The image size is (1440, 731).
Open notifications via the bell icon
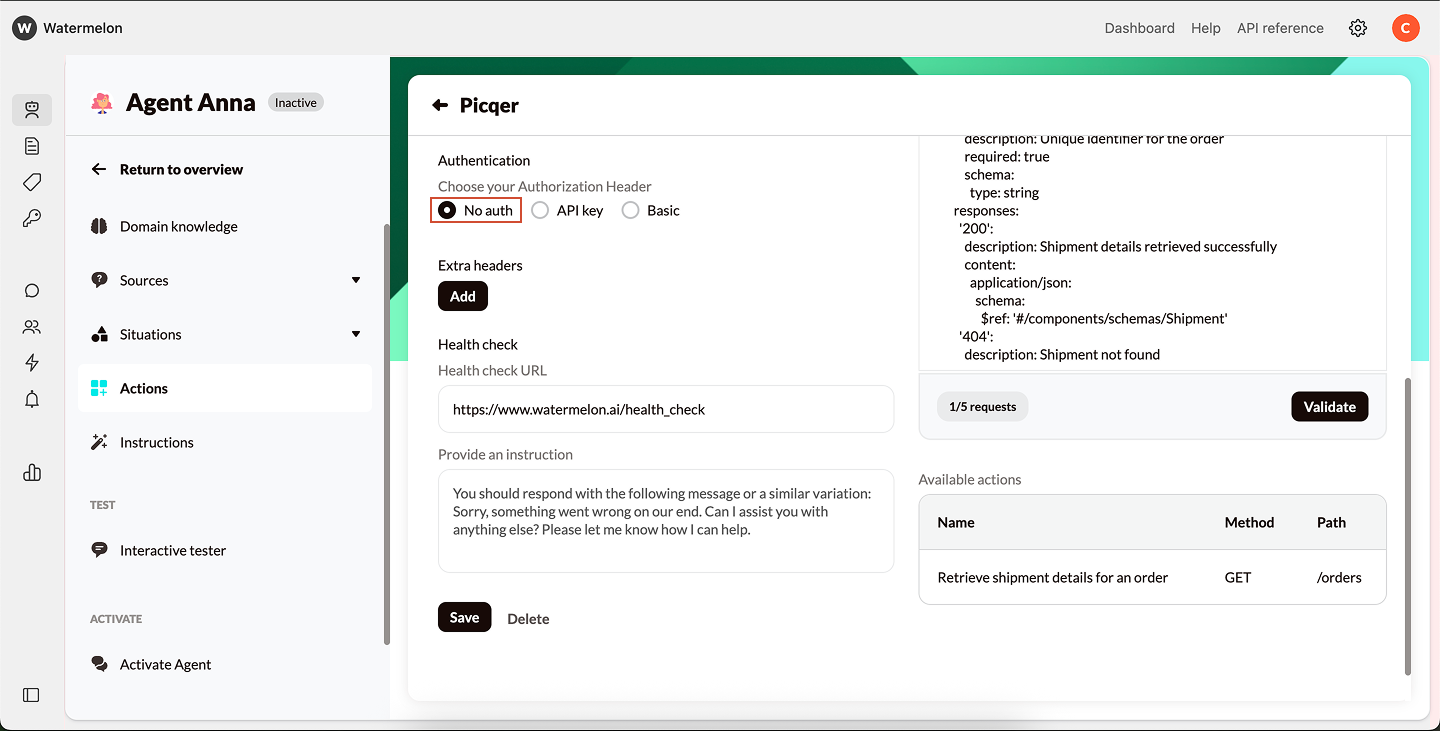pos(31,398)
